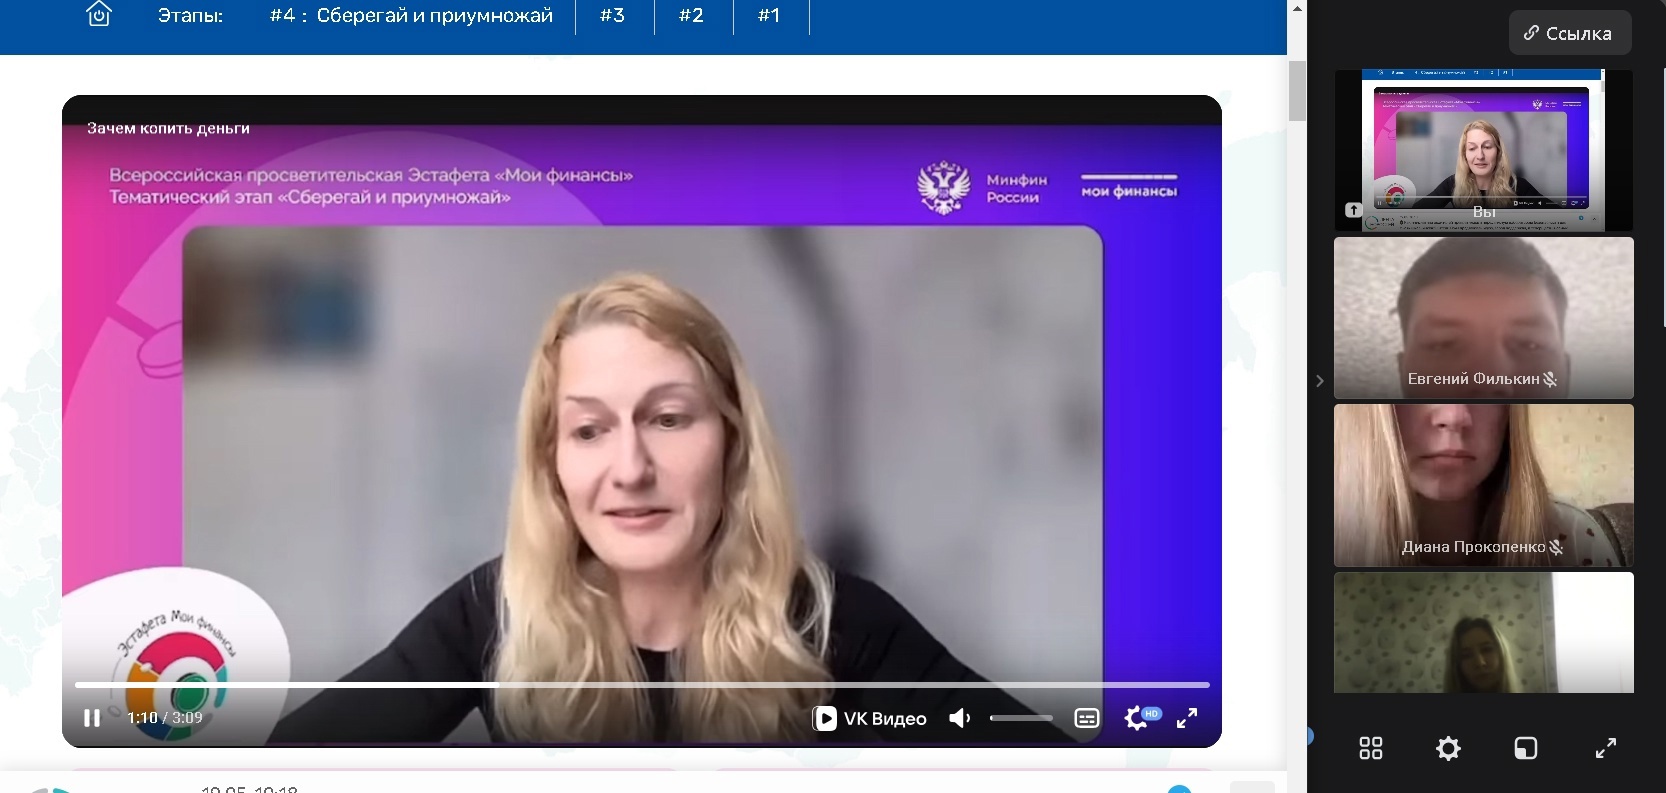Select Евгений Филькин participant video
Screen dimensions: 1666x793
point(1484,318)
